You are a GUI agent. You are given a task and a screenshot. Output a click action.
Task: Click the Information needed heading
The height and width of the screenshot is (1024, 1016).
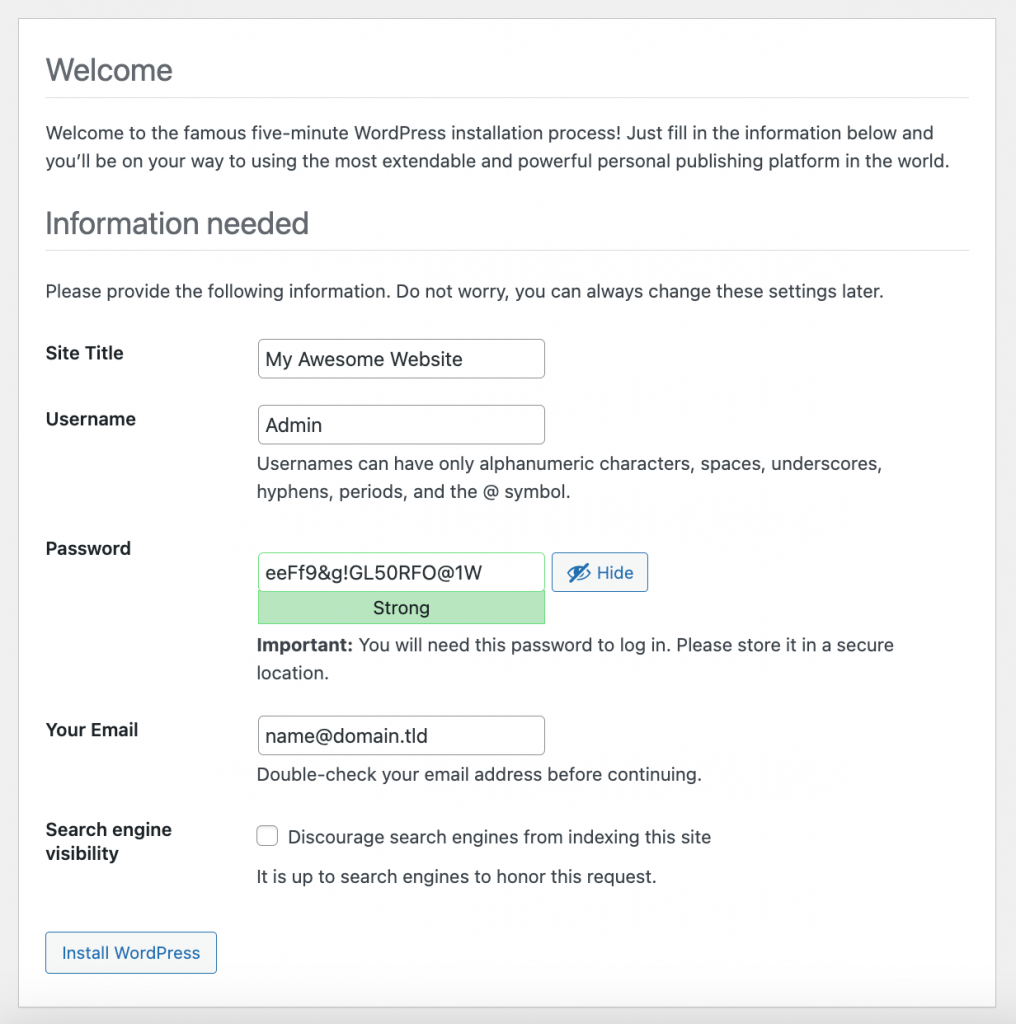[177, 223]
